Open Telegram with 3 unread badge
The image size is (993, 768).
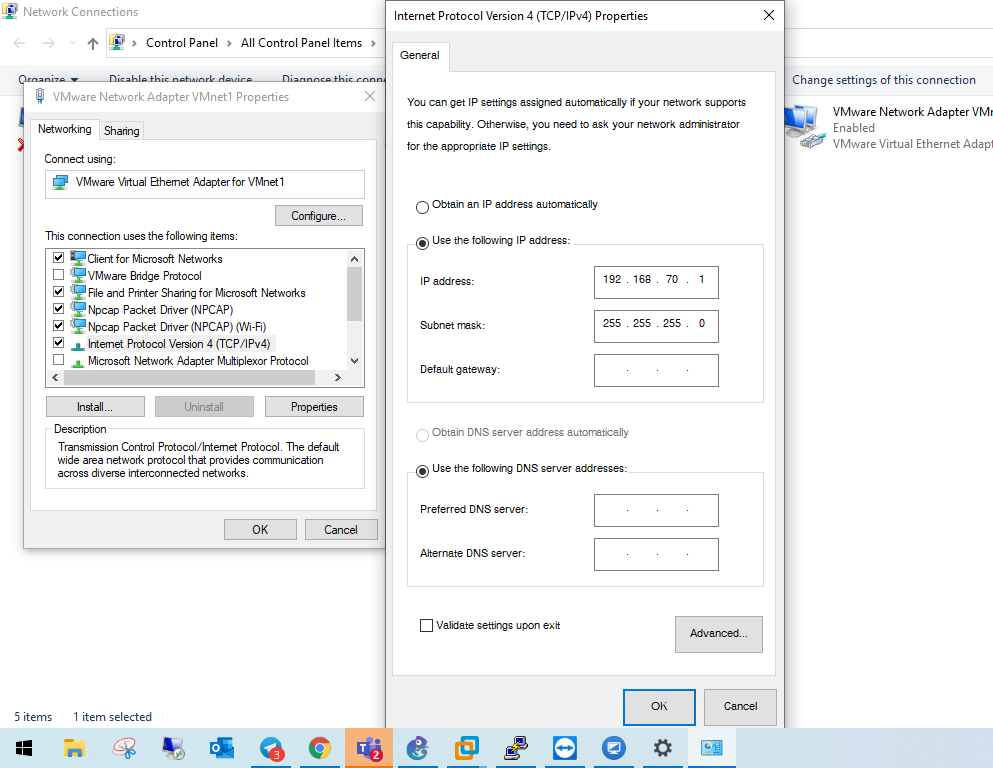271,748
